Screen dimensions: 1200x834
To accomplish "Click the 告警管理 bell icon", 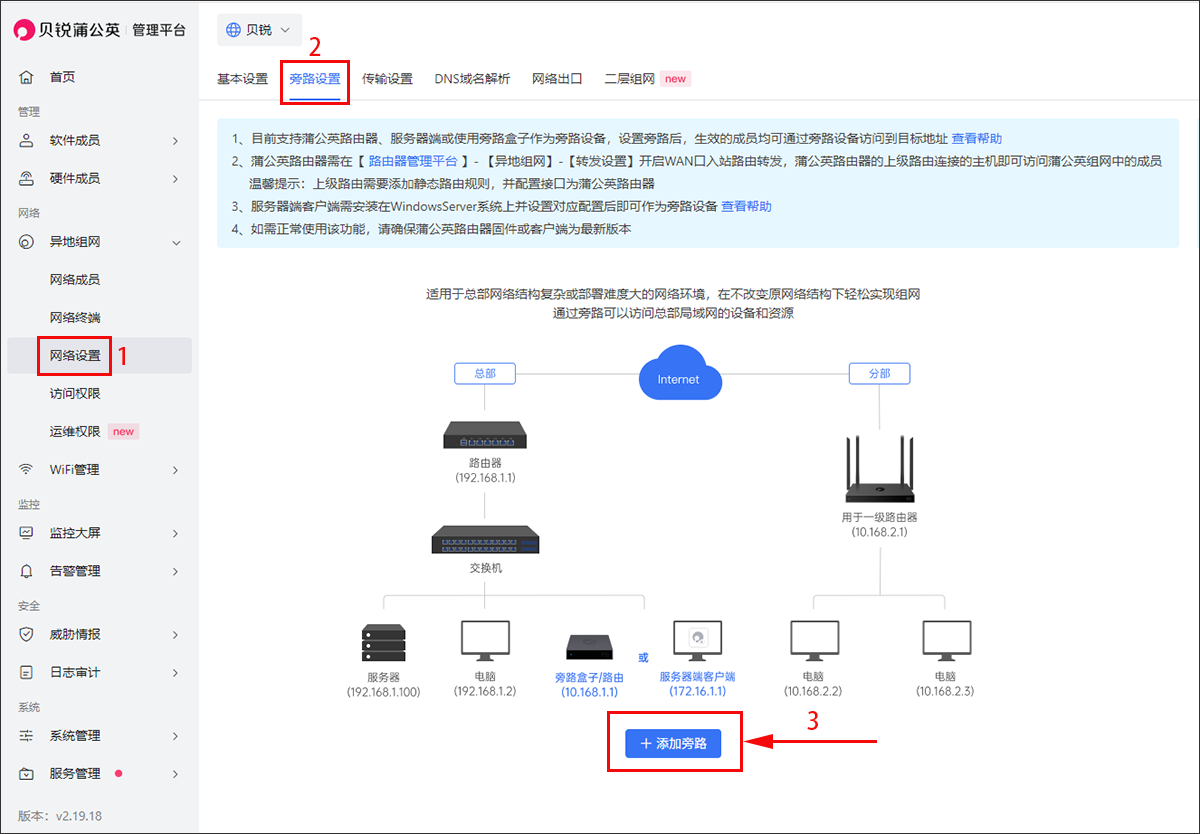I will pyautogui.click(x=27, y=571).
